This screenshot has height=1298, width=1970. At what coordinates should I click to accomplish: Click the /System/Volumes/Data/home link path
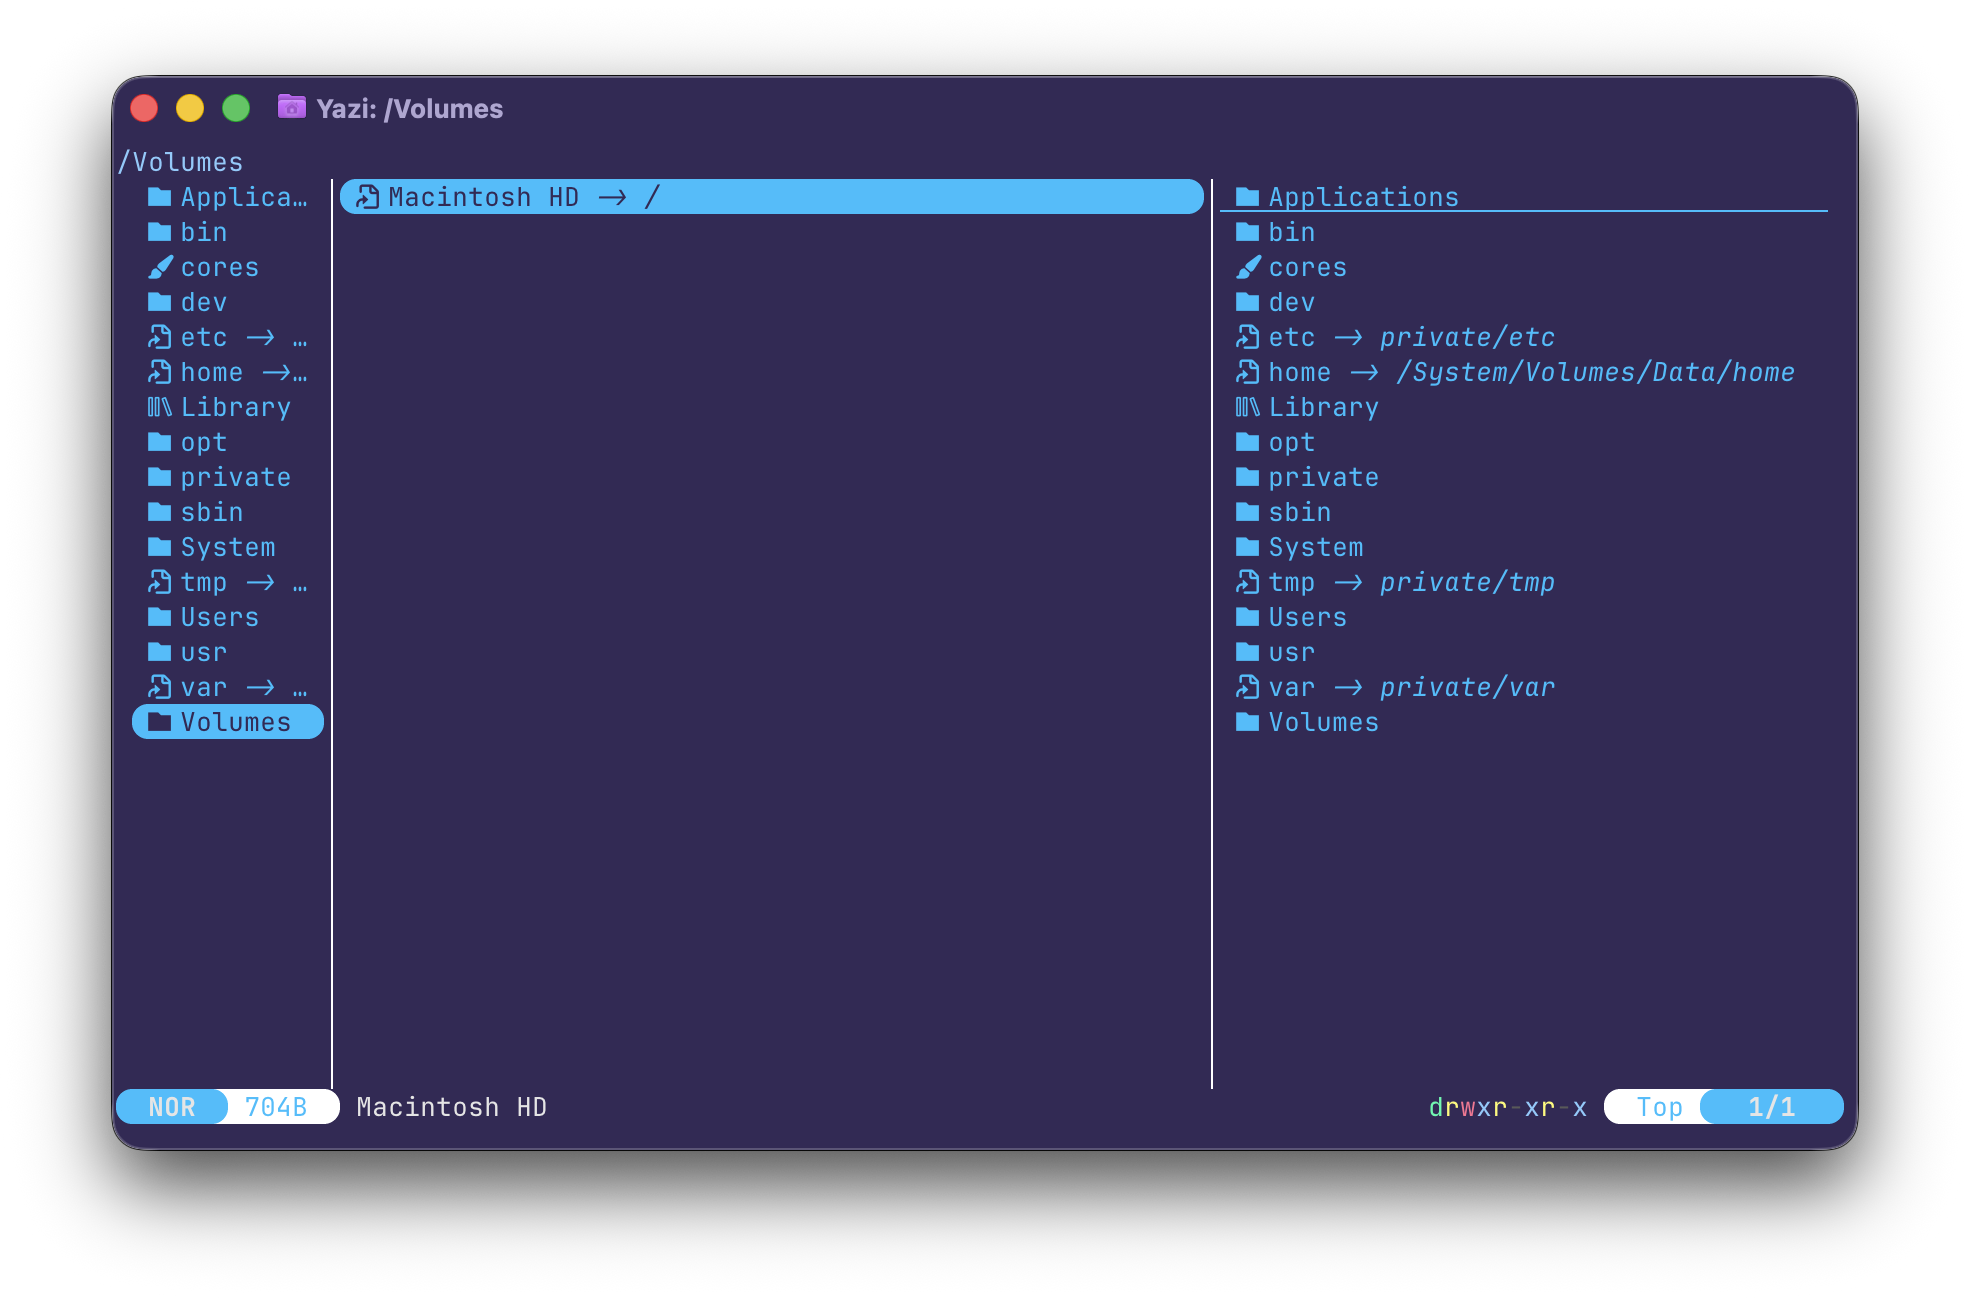coord(1595,372)
